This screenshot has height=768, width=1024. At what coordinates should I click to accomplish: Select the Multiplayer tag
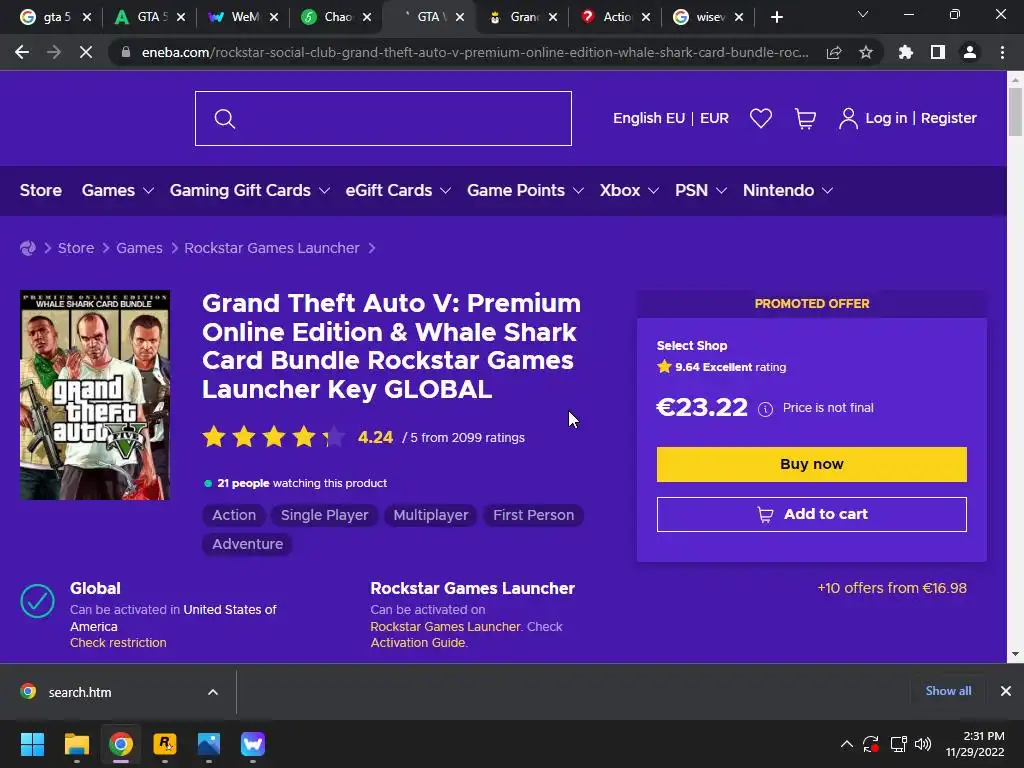click(430, 515)
